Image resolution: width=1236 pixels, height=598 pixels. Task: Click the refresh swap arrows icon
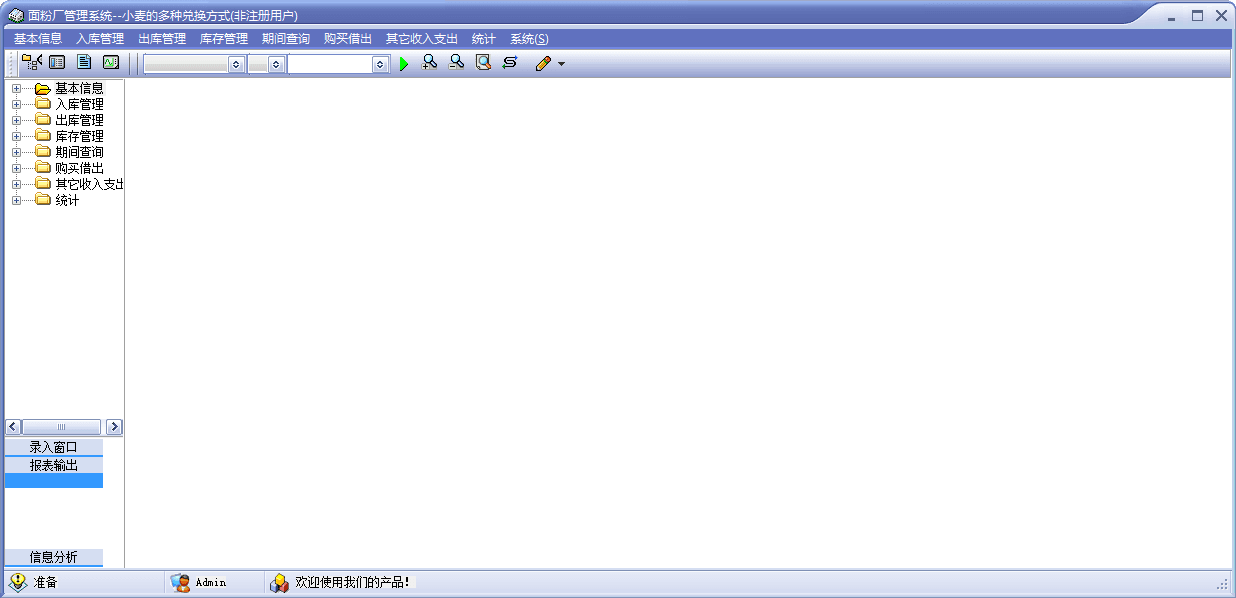(x=510, y=63)
